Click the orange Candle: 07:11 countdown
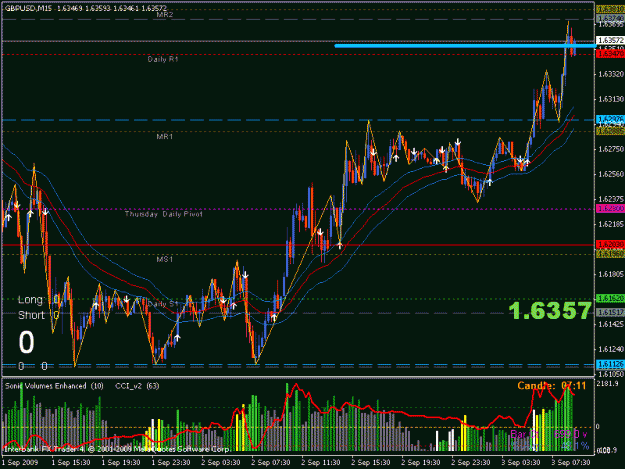625x469 pixels. click(x=552, y=386)
